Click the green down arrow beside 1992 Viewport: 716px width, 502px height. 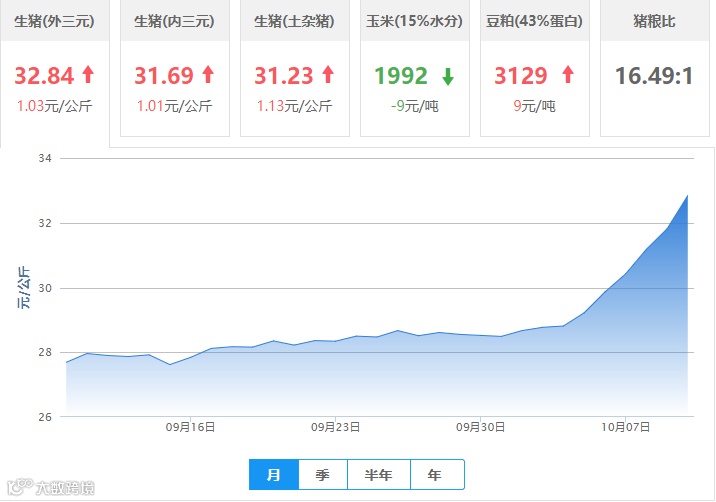(448, 76)
